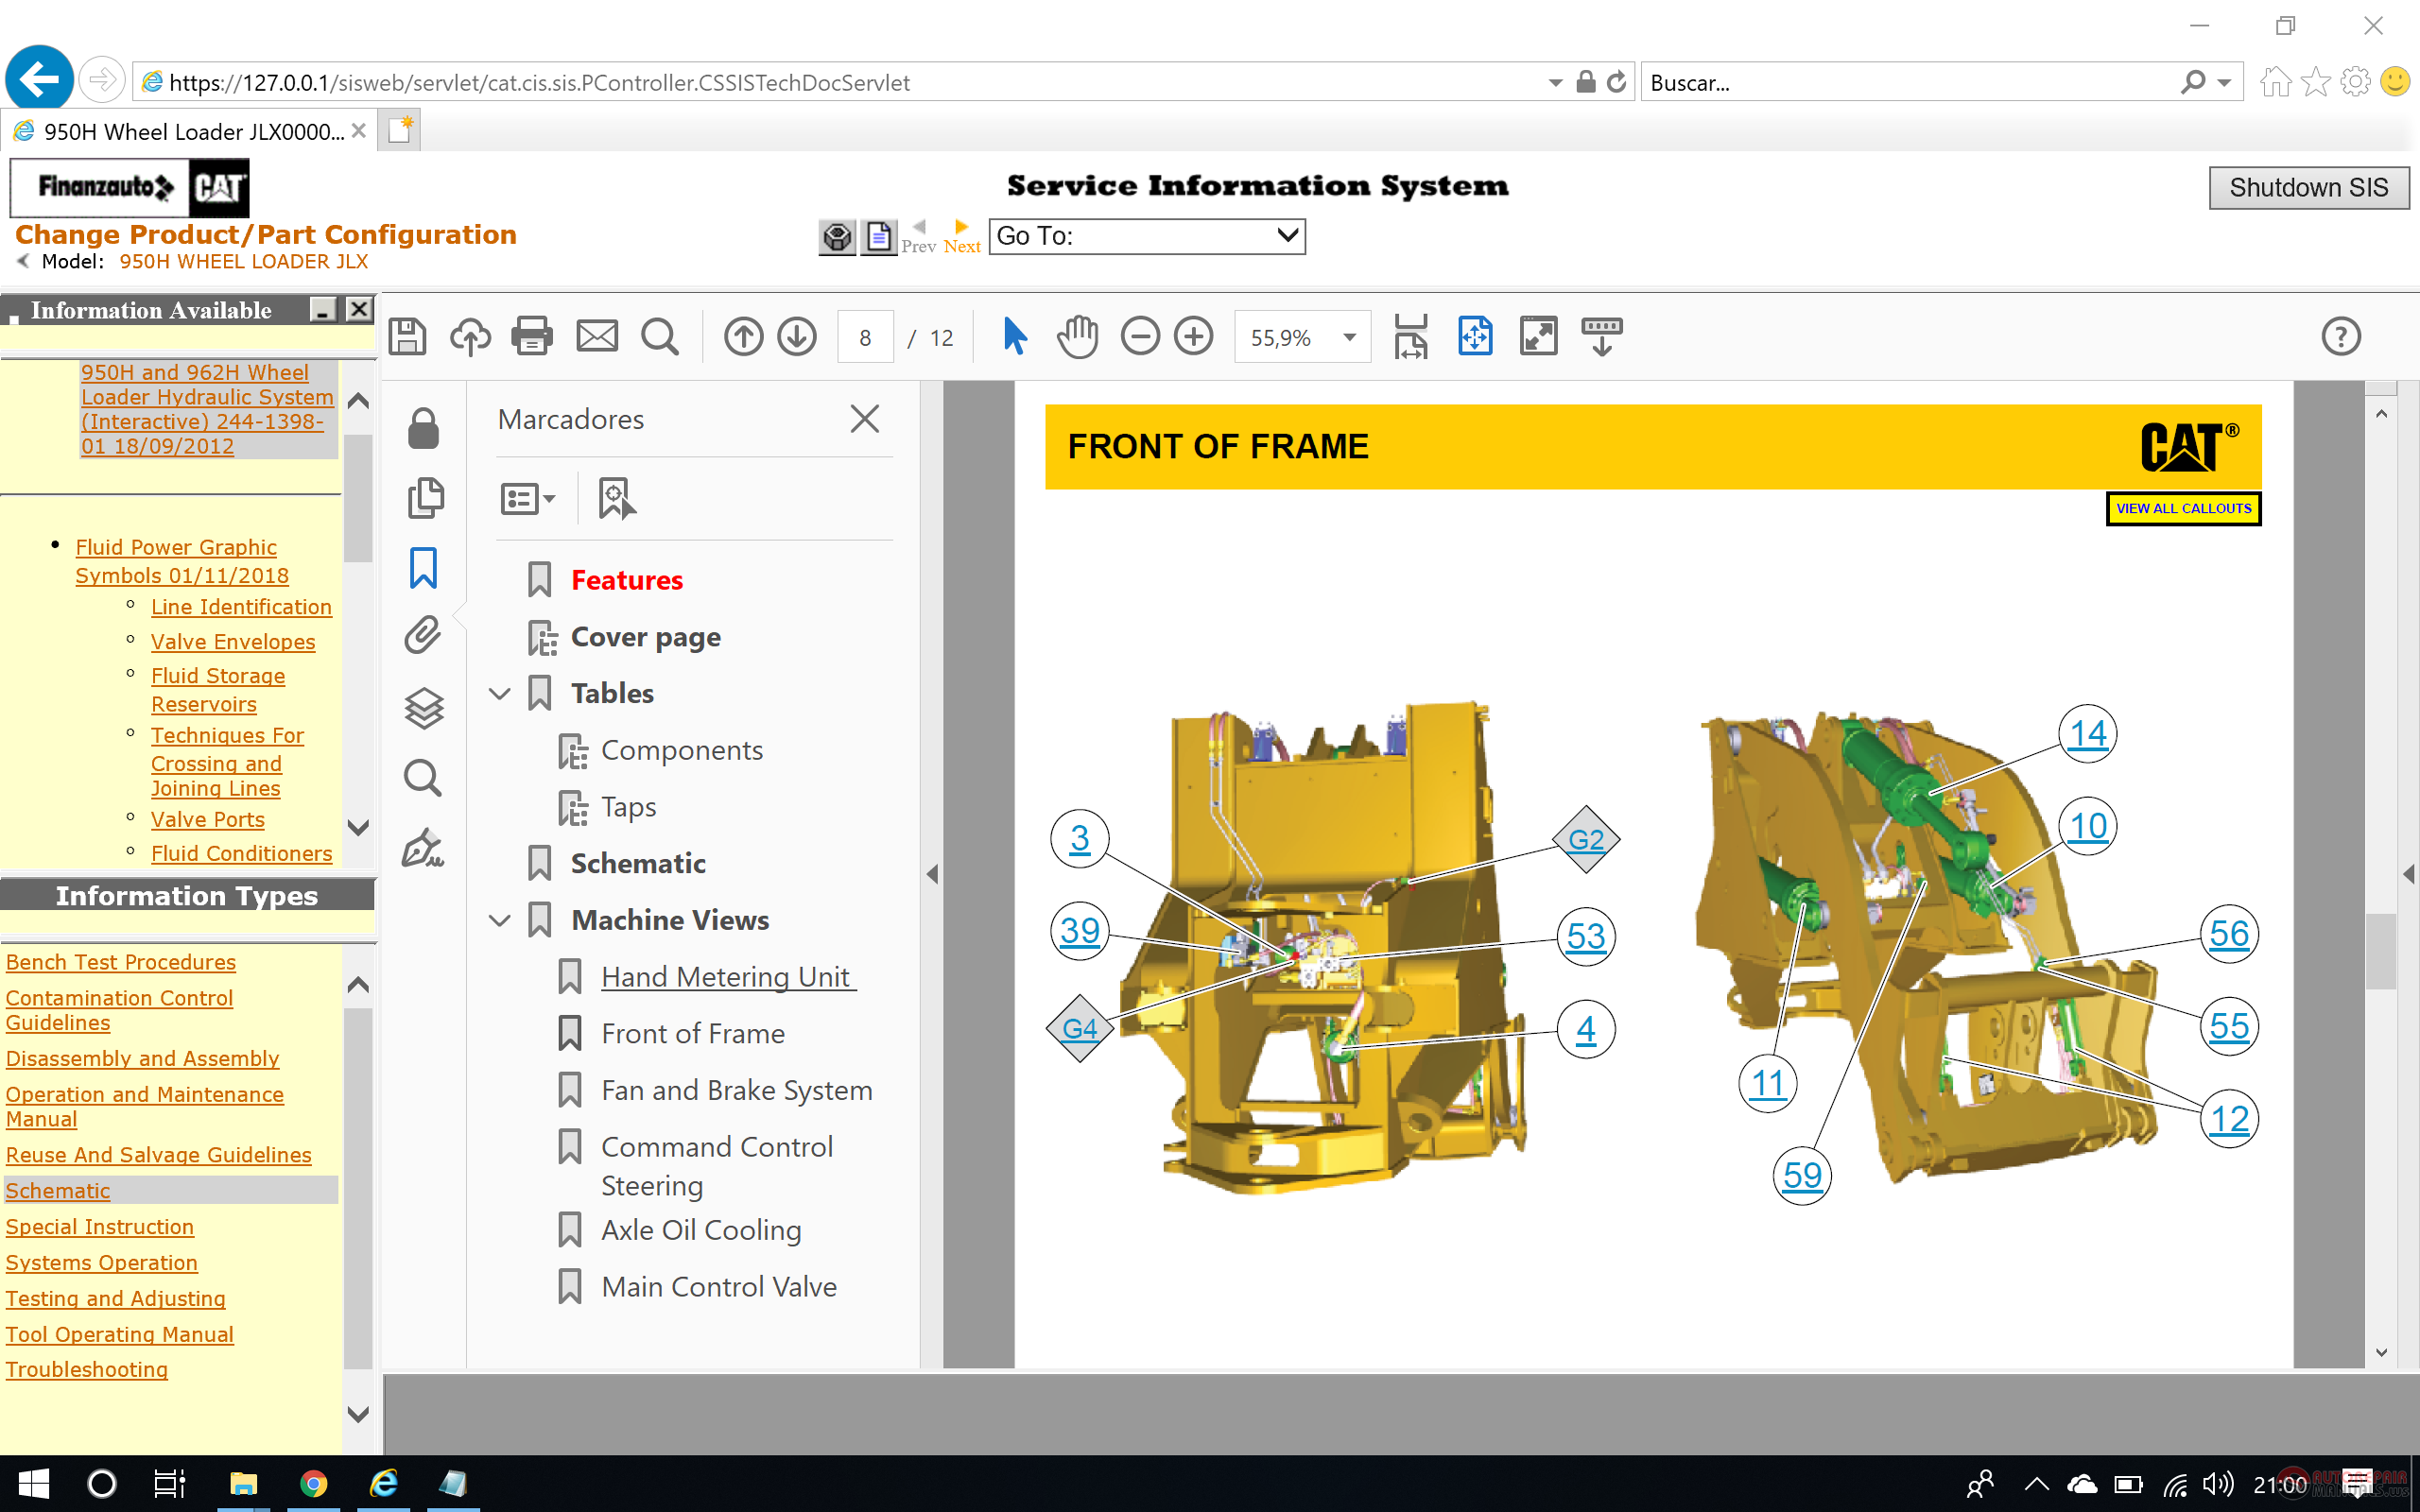Zoom out with the minus button
Screen dimensions: 2420x1512
[1140, 337]
